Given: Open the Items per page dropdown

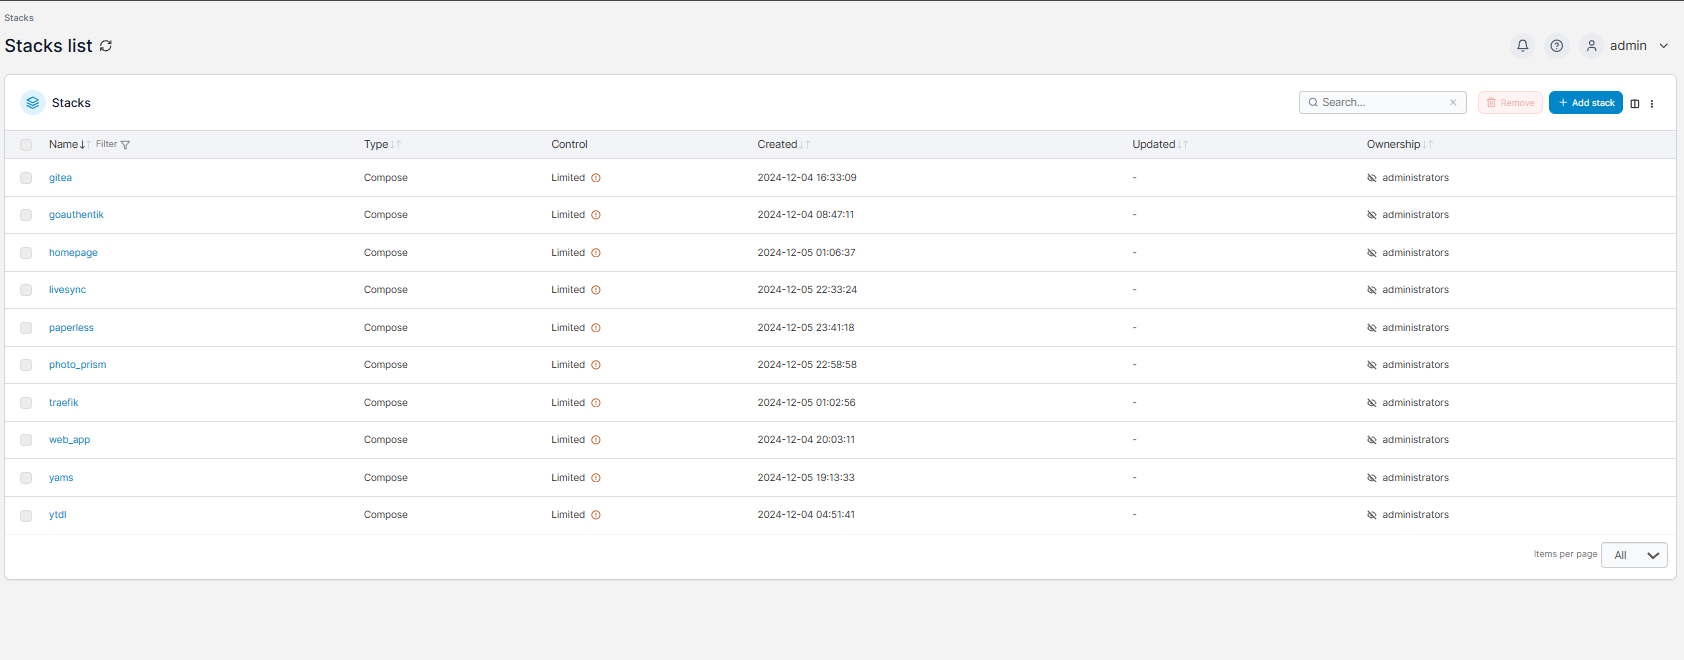Looking at the screenshot, I should [1633, 555].
